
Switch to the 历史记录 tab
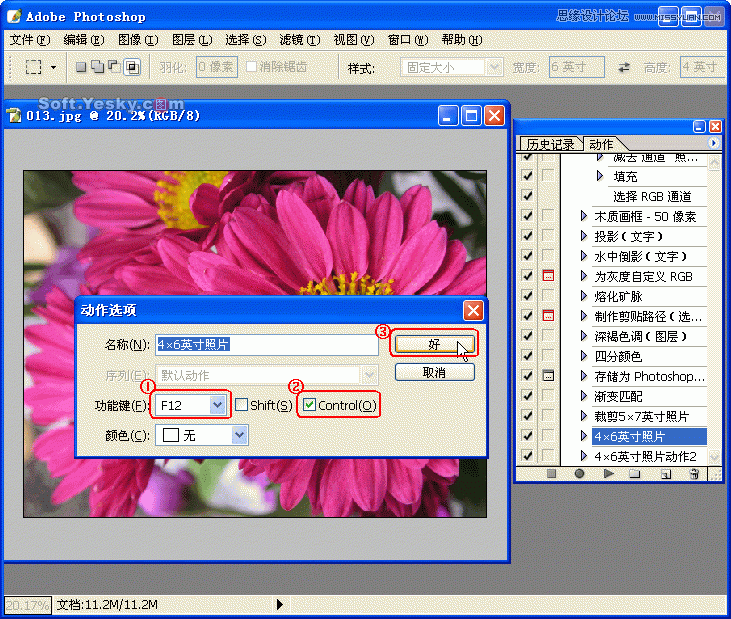(x=550, y=144)
